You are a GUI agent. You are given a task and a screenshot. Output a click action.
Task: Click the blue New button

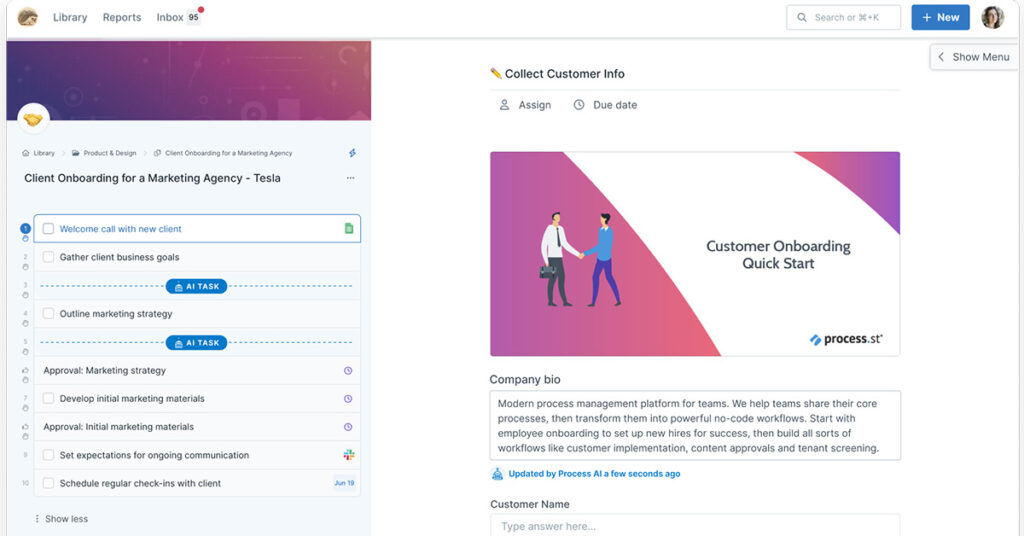pyautogui.click(x=940, y=17)
